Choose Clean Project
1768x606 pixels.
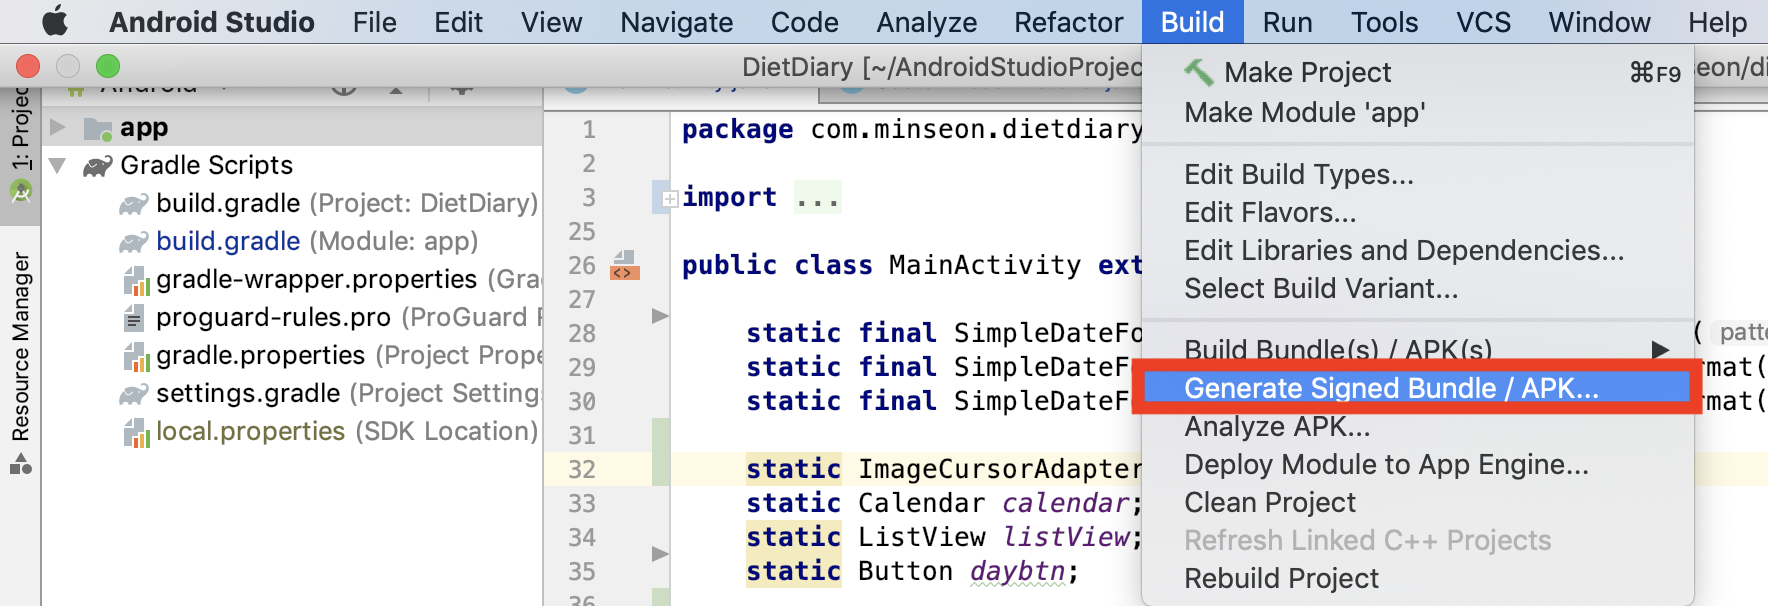pyautogui.click(x=1418, y=503)
